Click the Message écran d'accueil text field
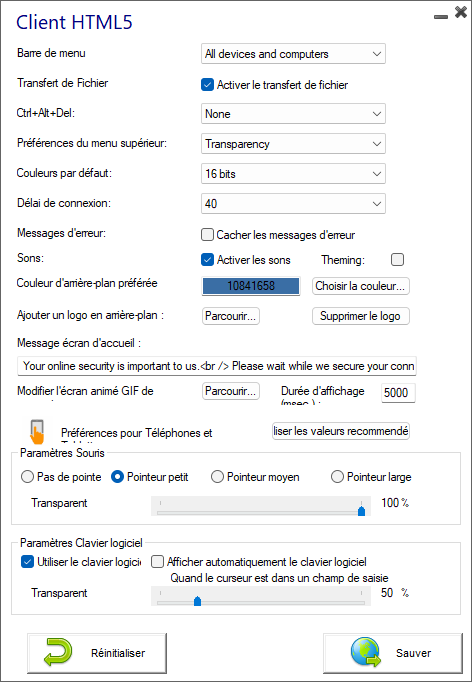This screenshot has height=682, width=472. [x=217, y=366]
